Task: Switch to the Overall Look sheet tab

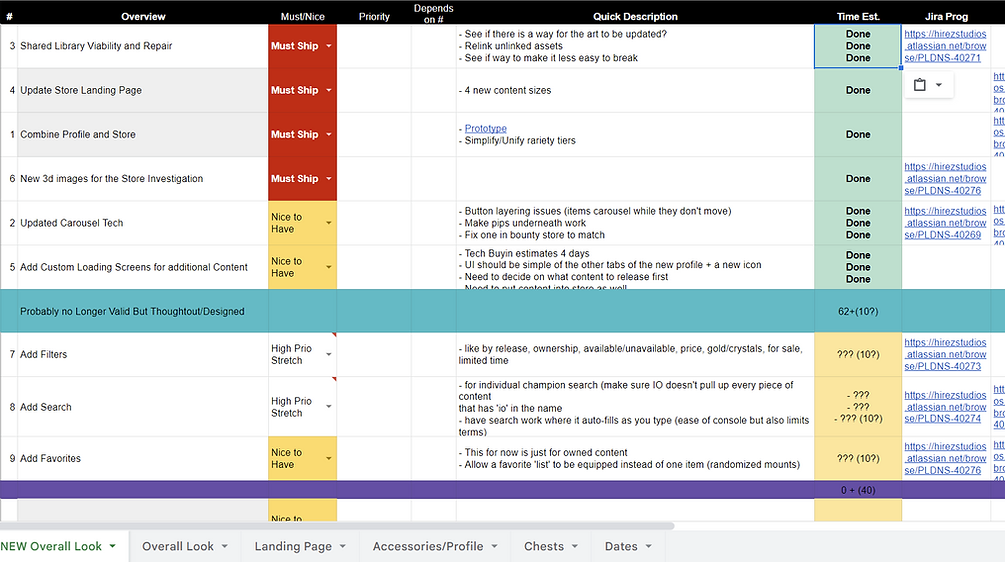Action: 178,547
